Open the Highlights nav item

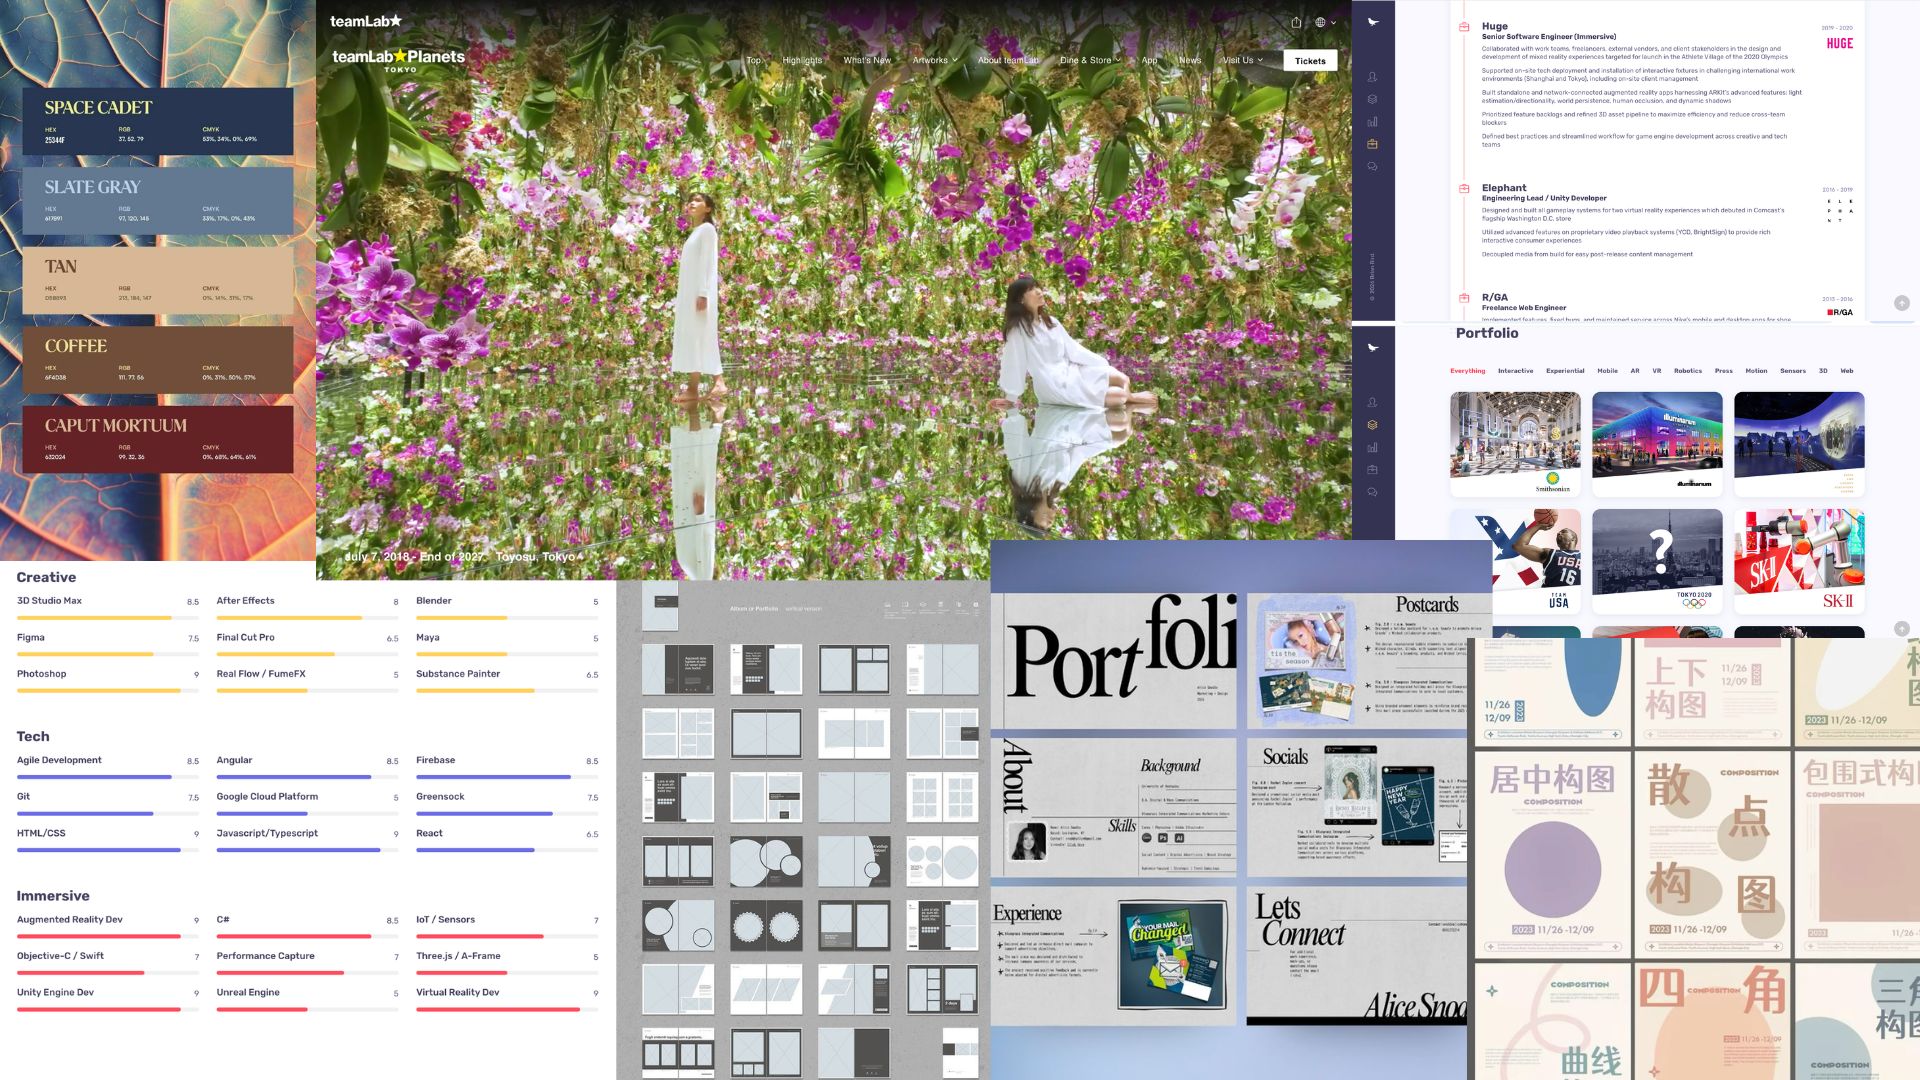802,60
